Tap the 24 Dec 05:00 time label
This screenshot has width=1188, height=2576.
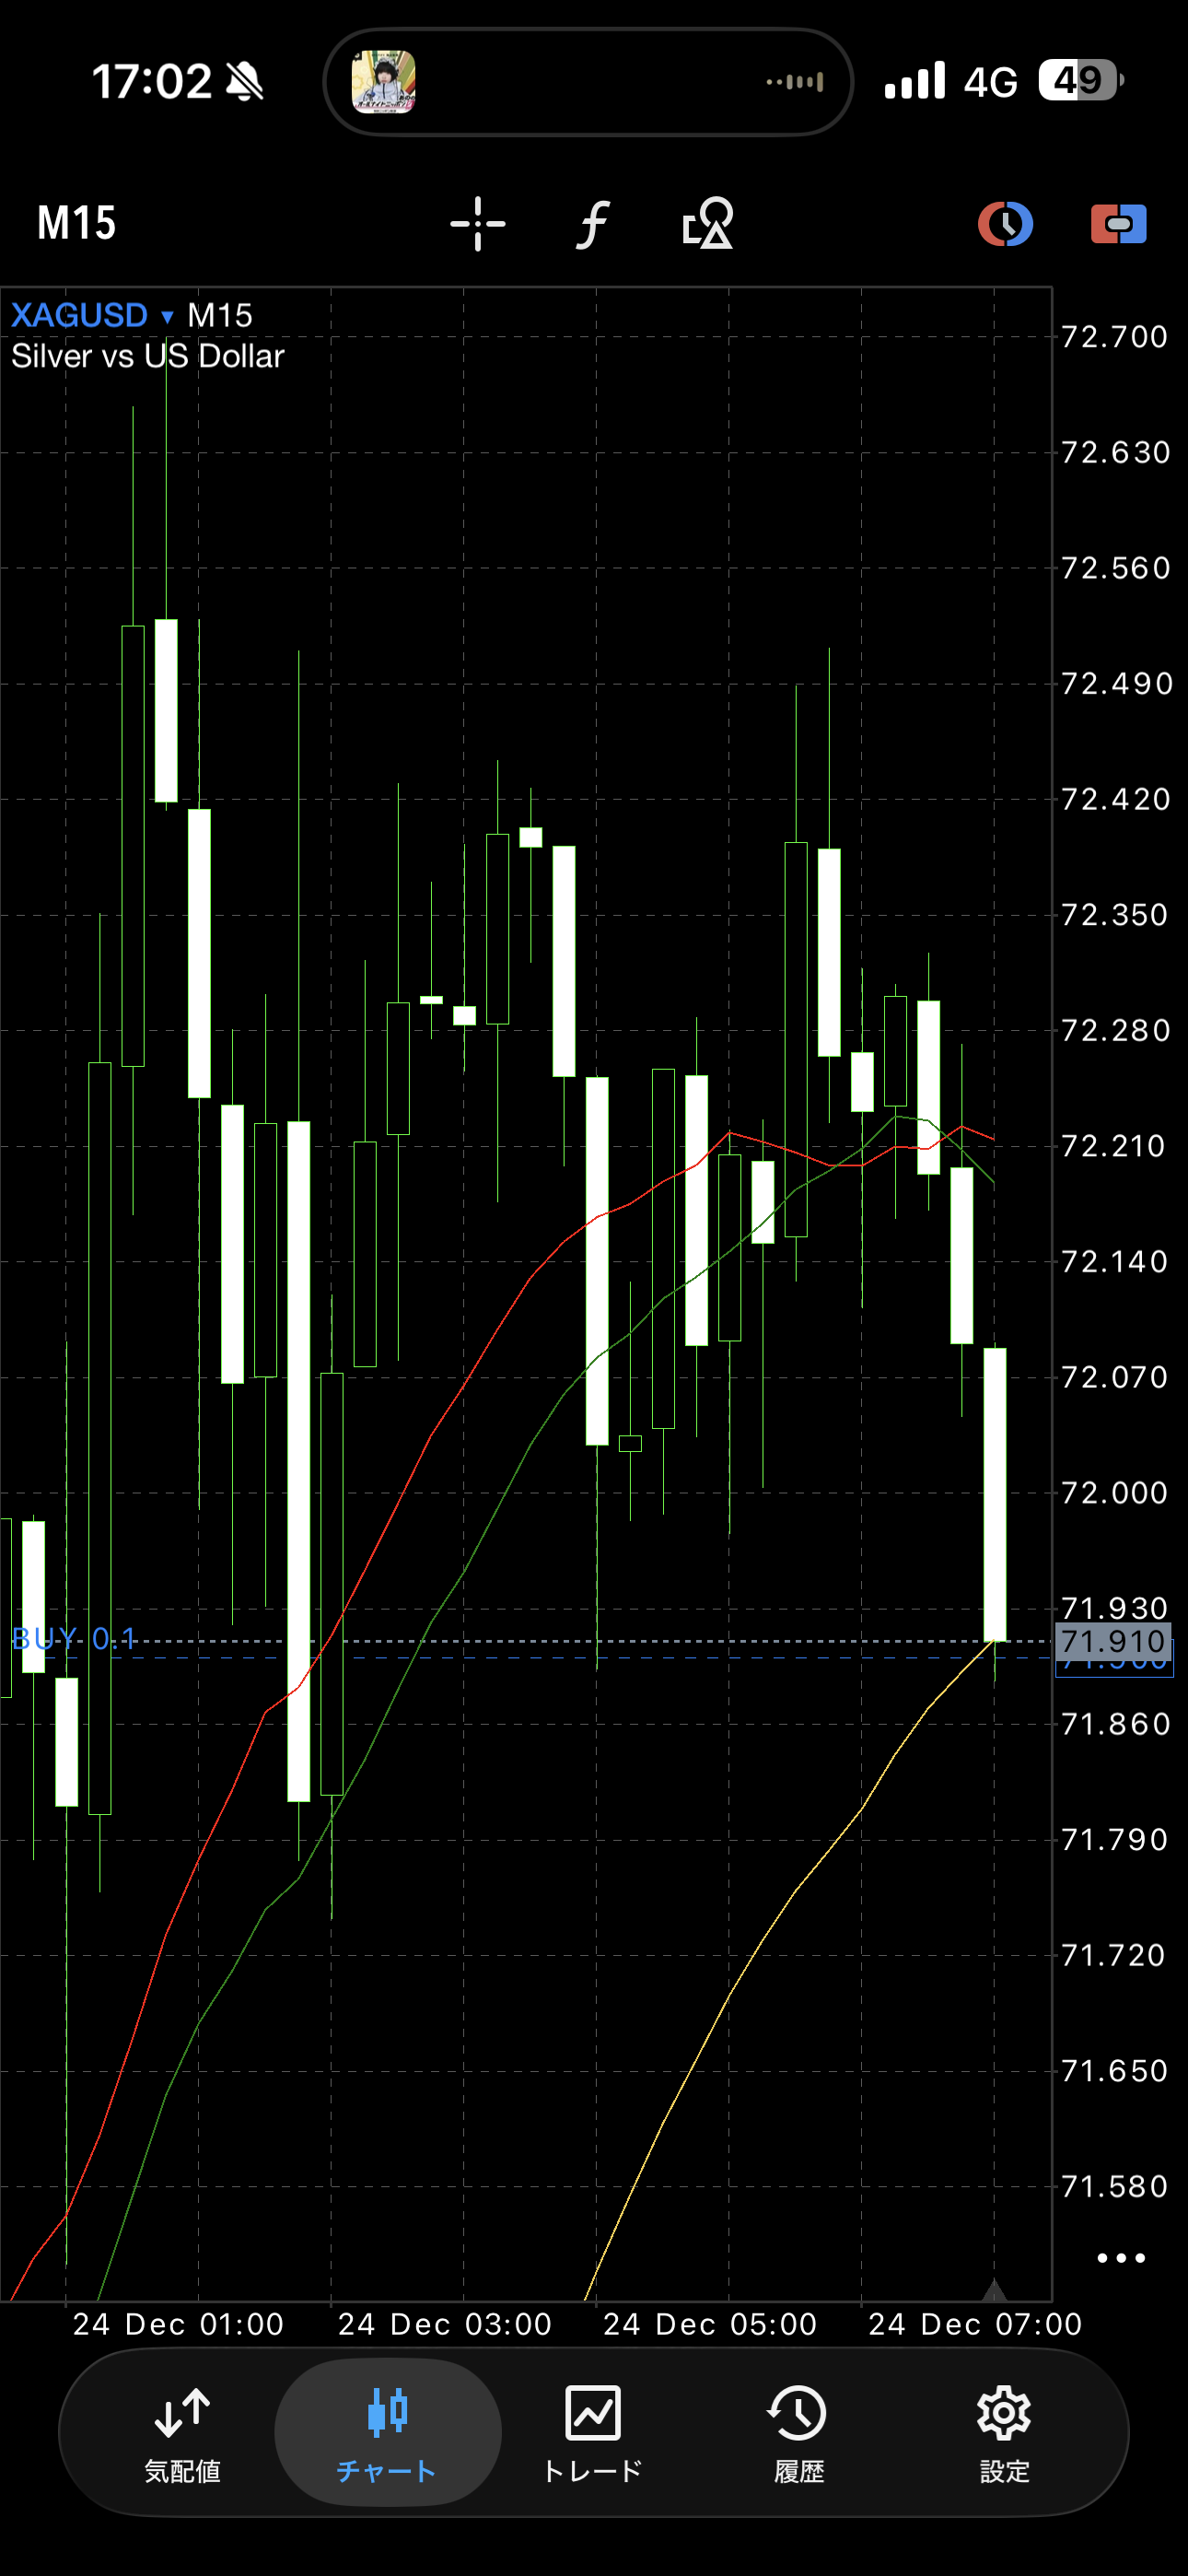click(709, 2323)
